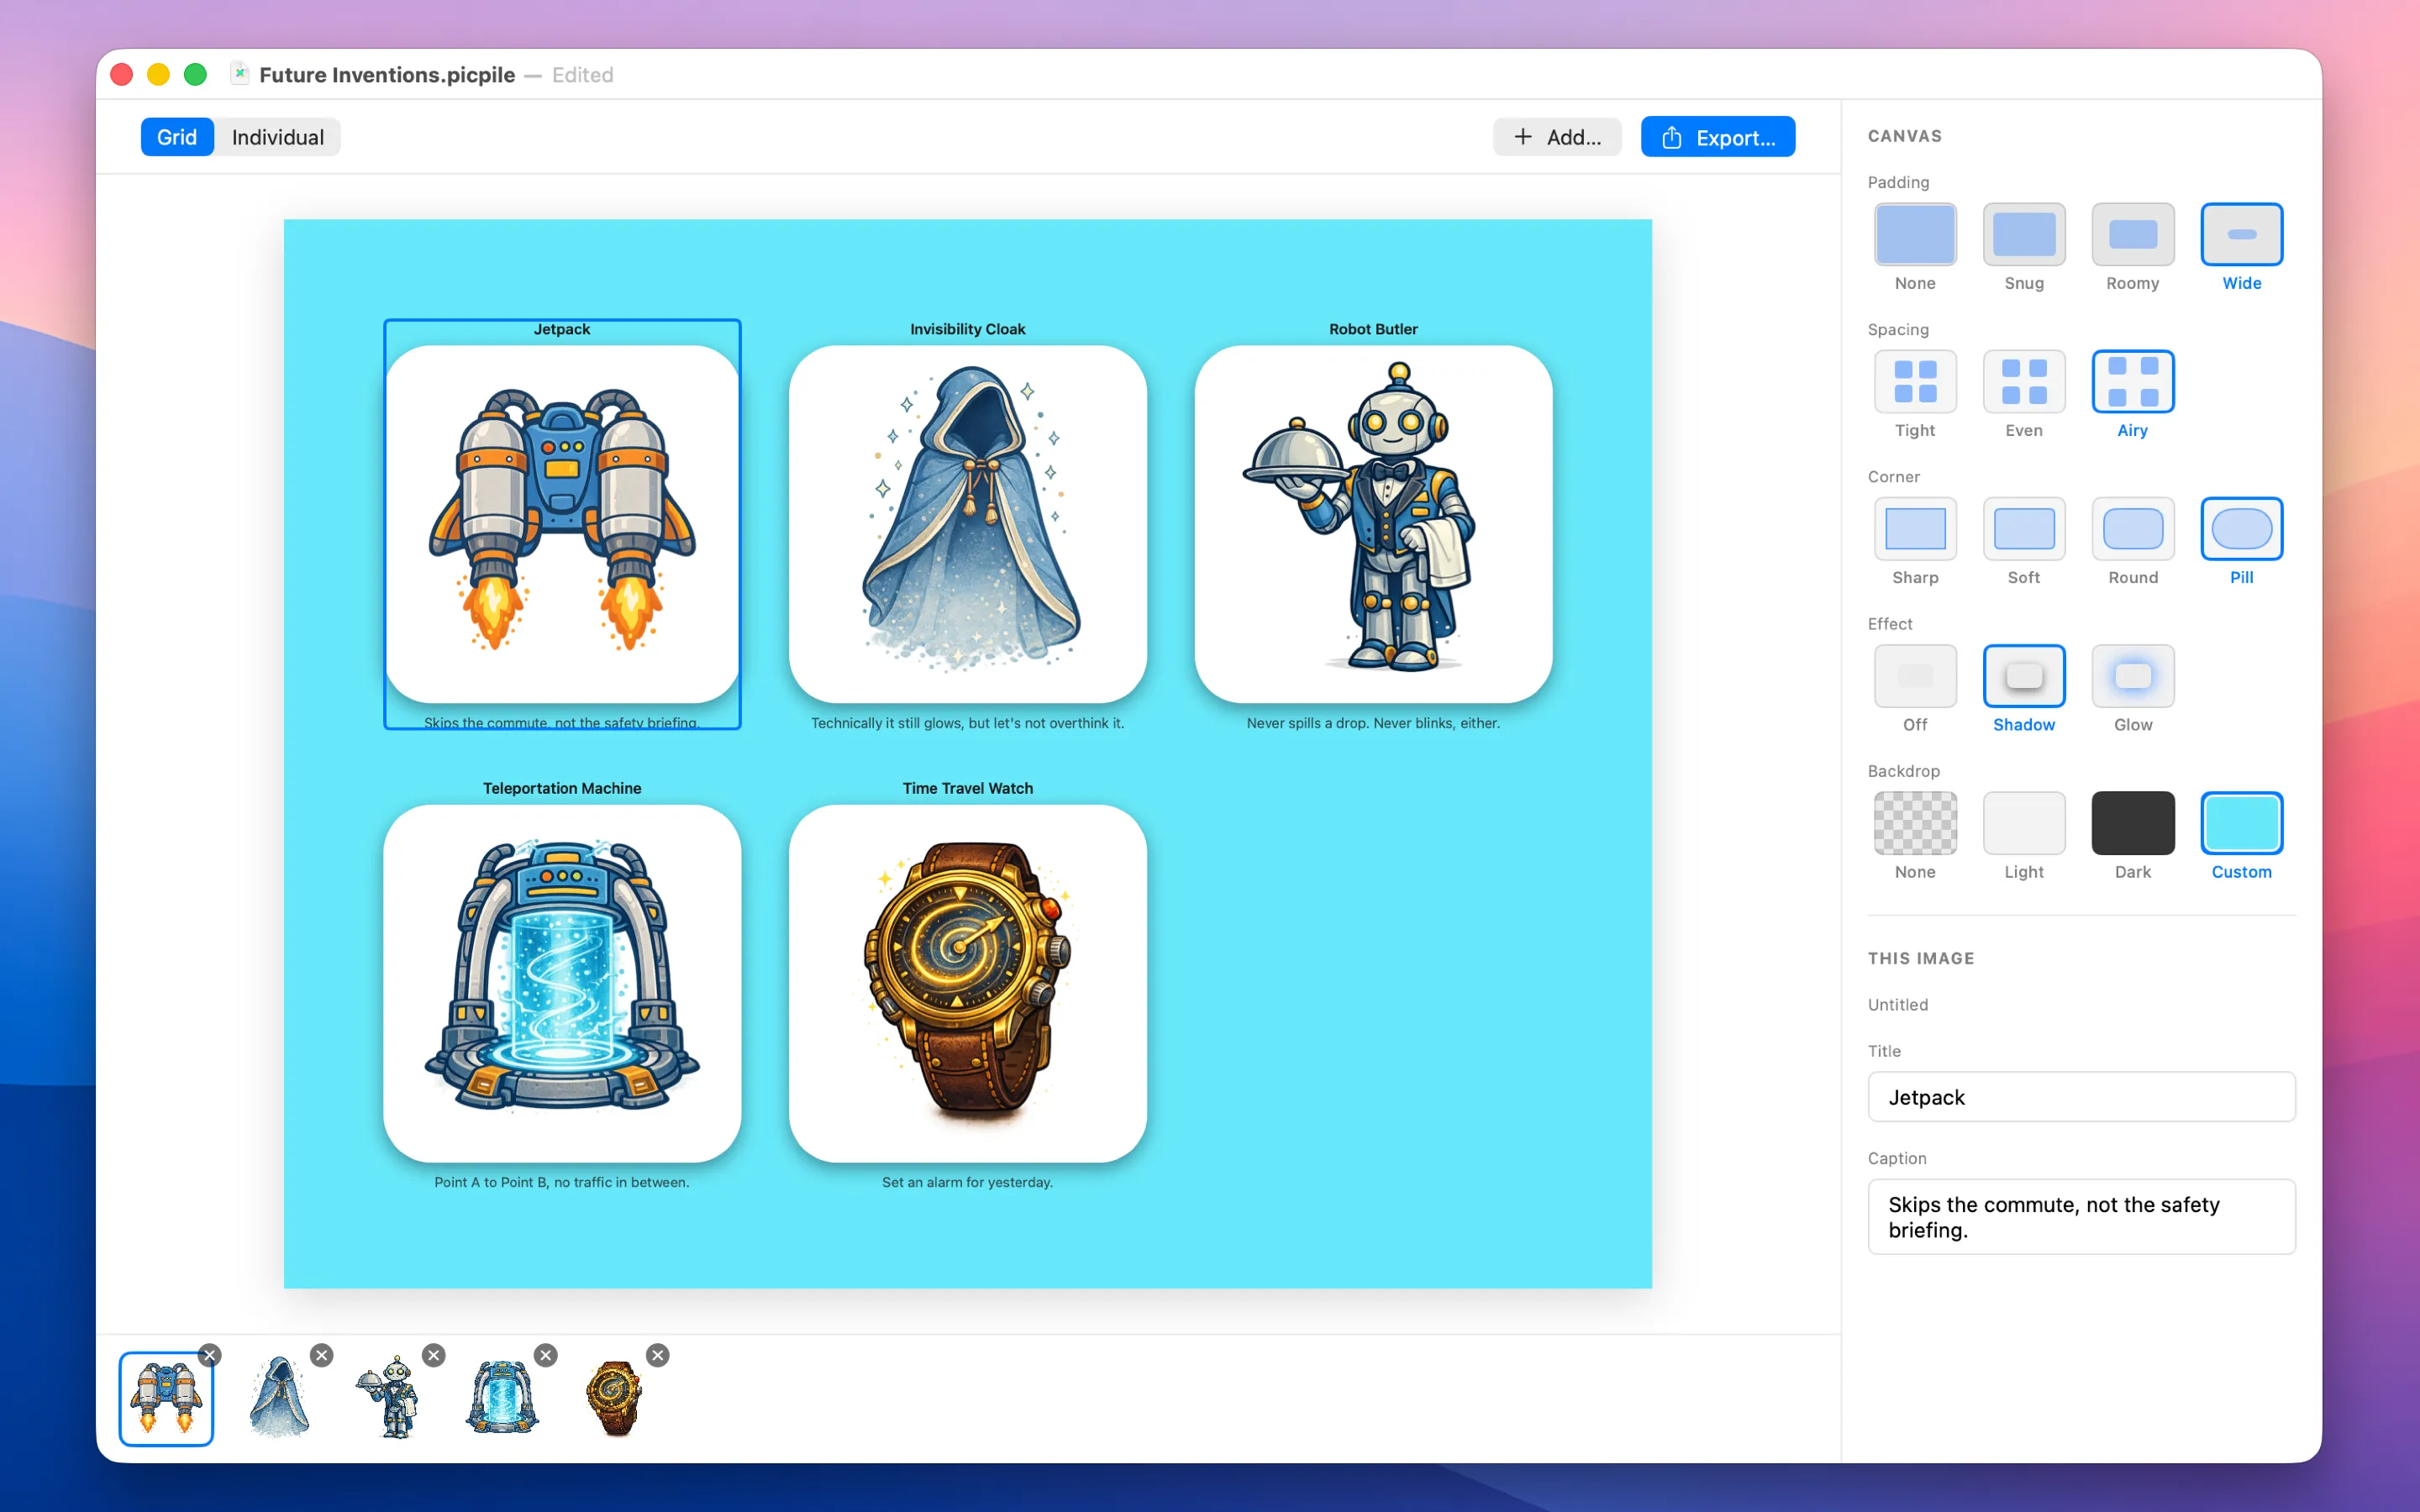The width and height of the screenshot is (2420, 1512).
Task: Remove the Invisibility Cloak thumbnail
Action: tap(321, 1355)
